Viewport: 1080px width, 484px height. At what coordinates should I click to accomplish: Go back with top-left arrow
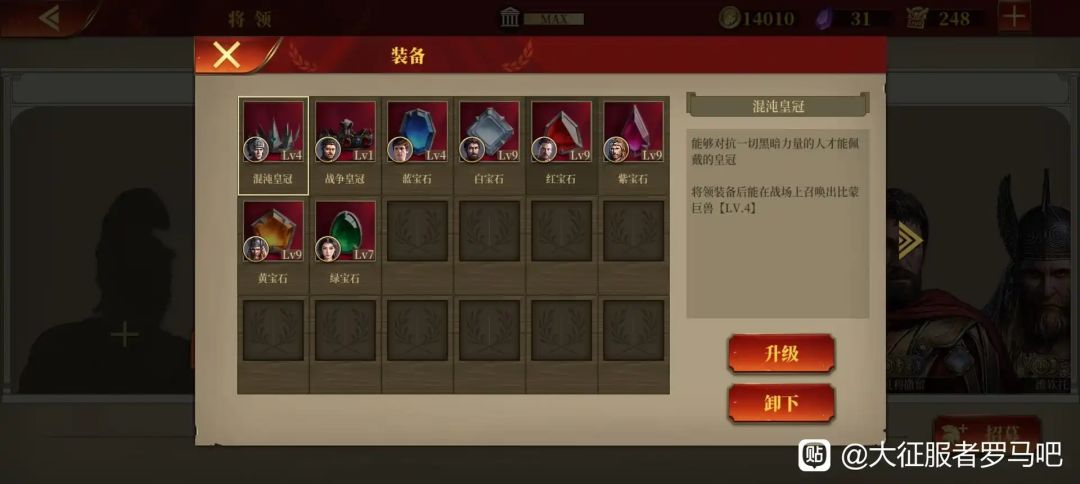[x=49, y=18]
